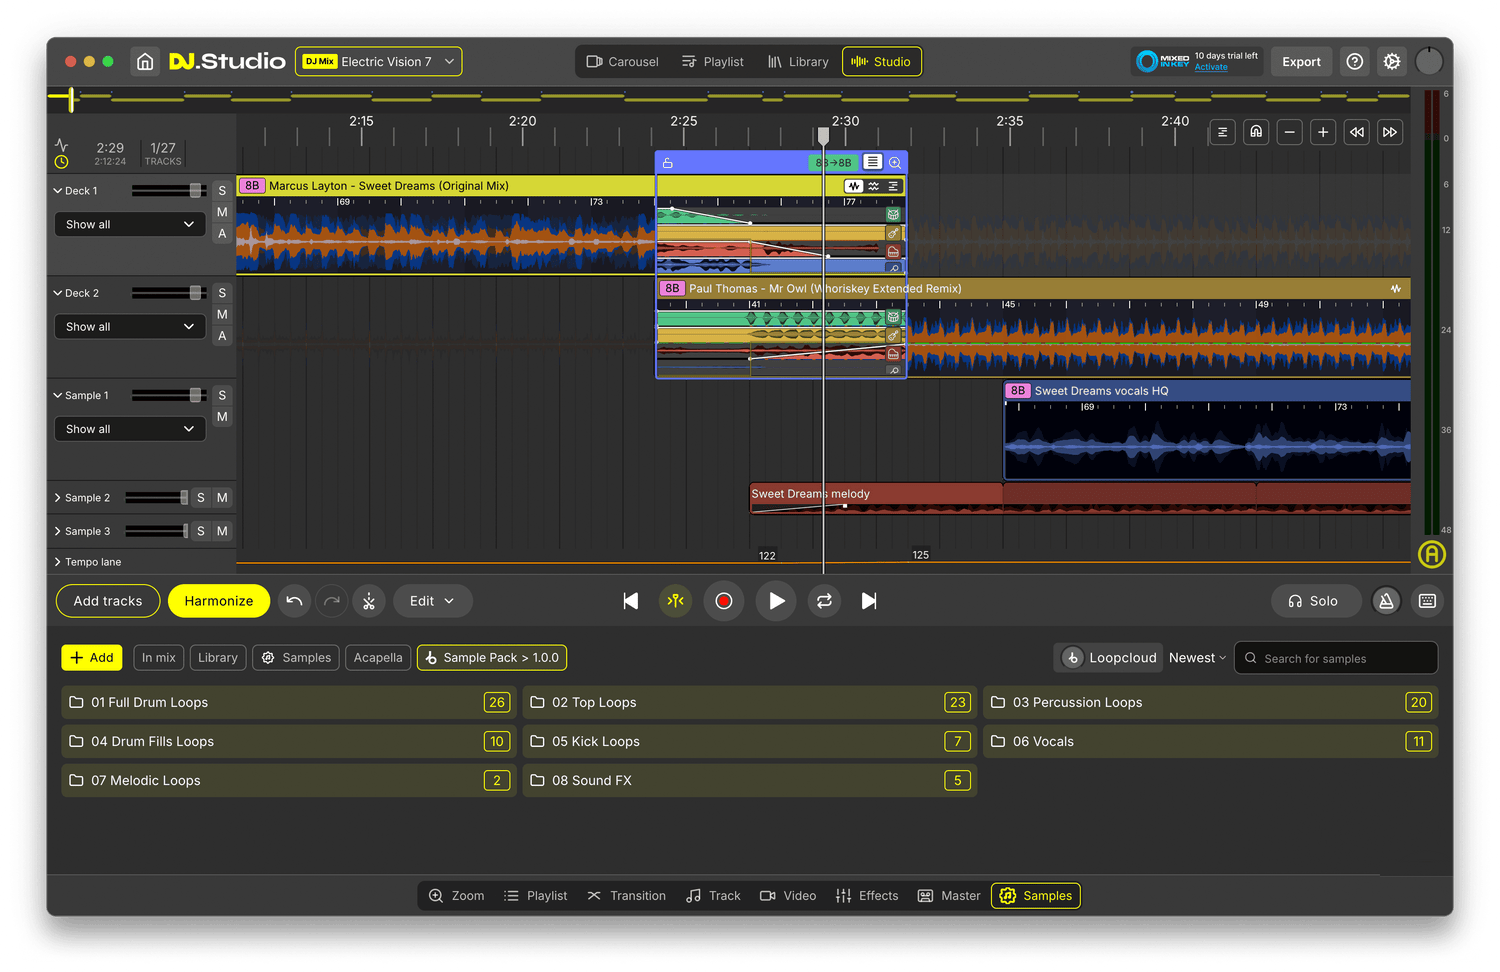This screenshot has width=1500, height=972.
Task: Skip to the next transition
Action: [x=869, y=601]
